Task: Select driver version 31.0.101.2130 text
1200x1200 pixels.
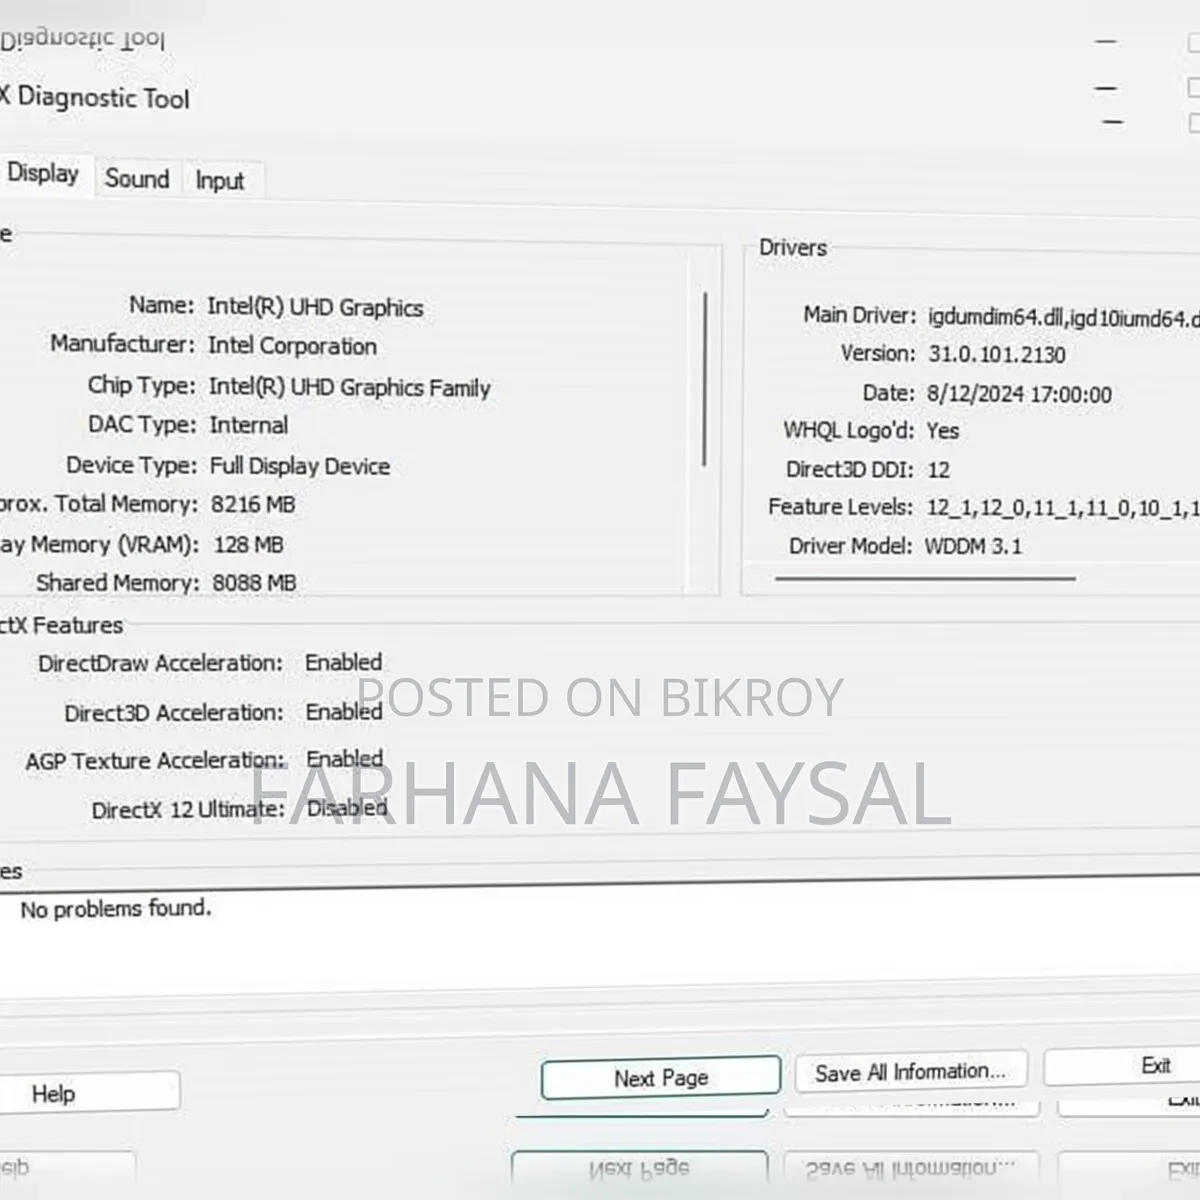Action: tap(997, 354)
